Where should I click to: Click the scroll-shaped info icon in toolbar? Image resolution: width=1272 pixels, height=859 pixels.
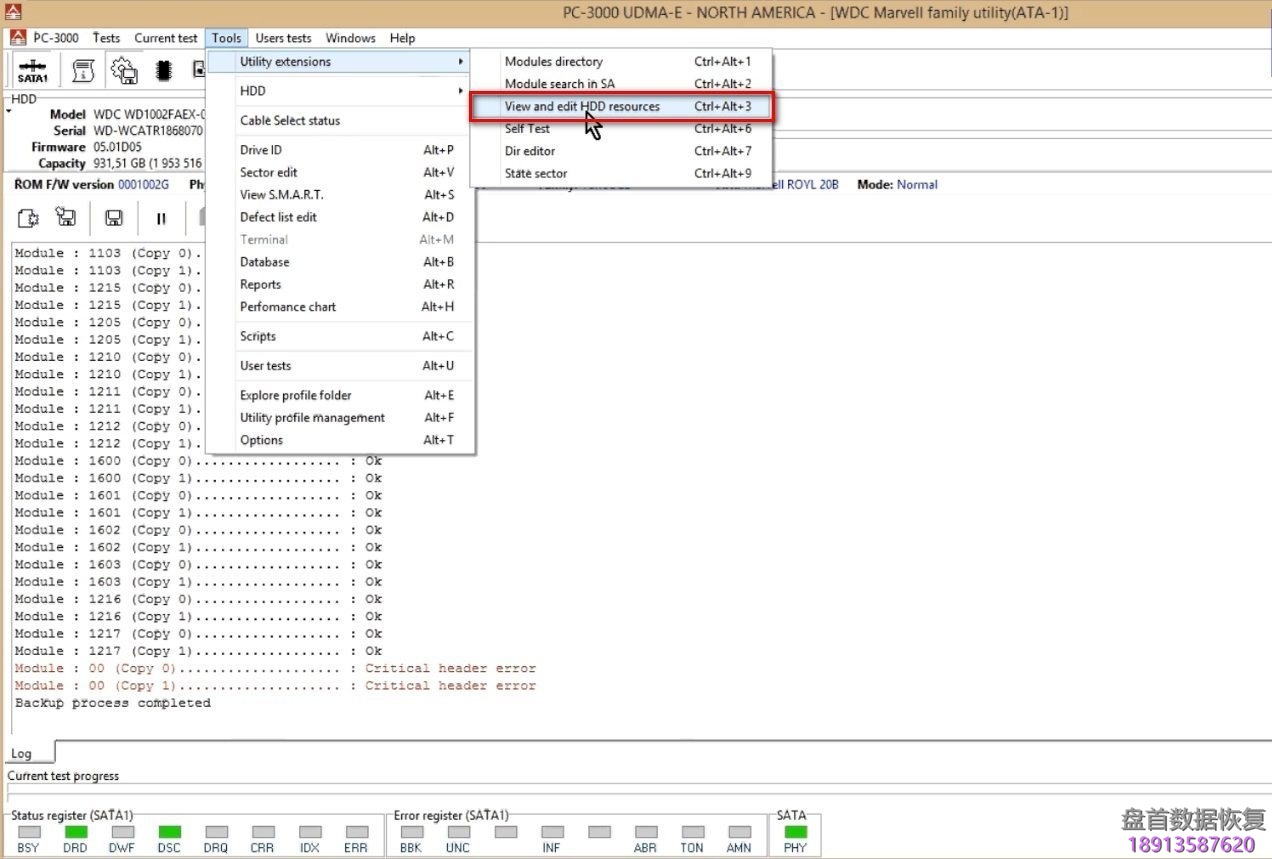[84, 71]
